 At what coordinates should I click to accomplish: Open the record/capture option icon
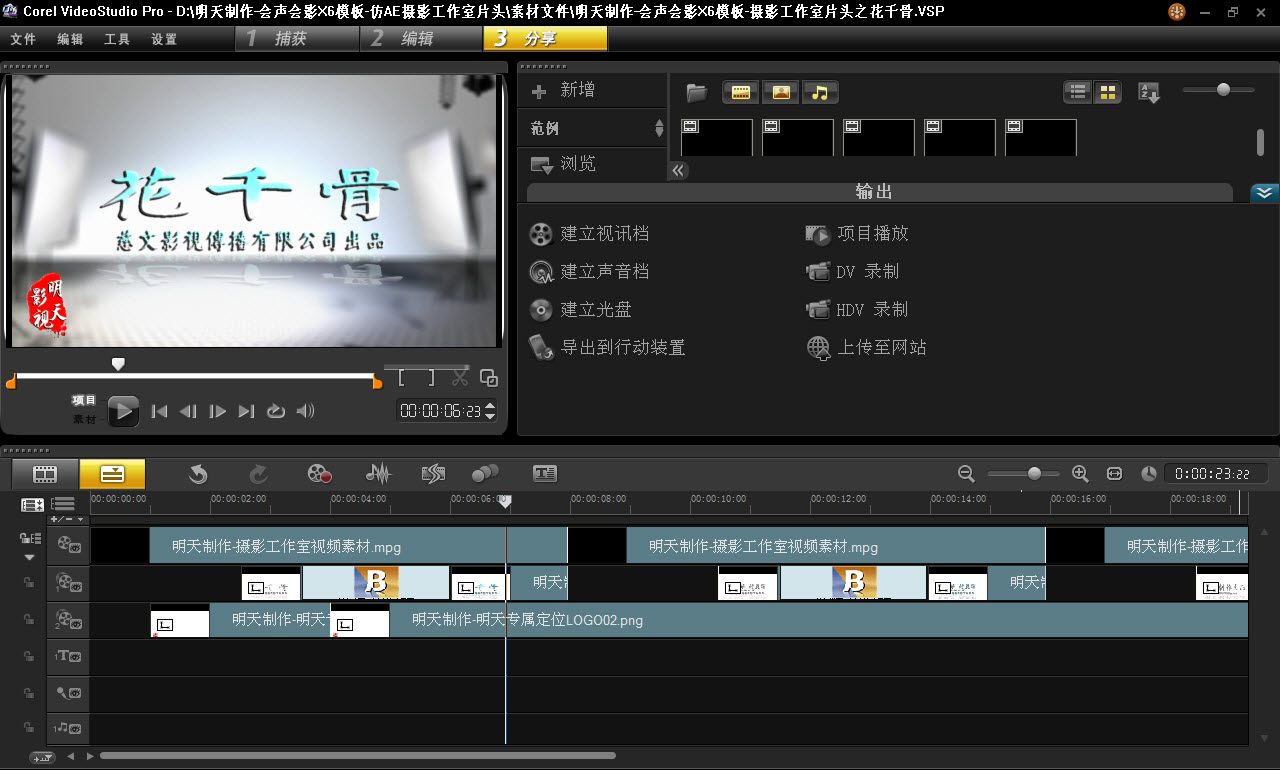pyautogui.click(x=319, y=474)
